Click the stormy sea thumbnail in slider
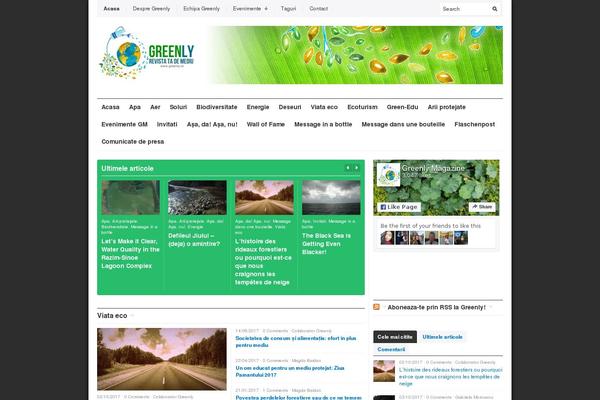 [x=331, y=198]
